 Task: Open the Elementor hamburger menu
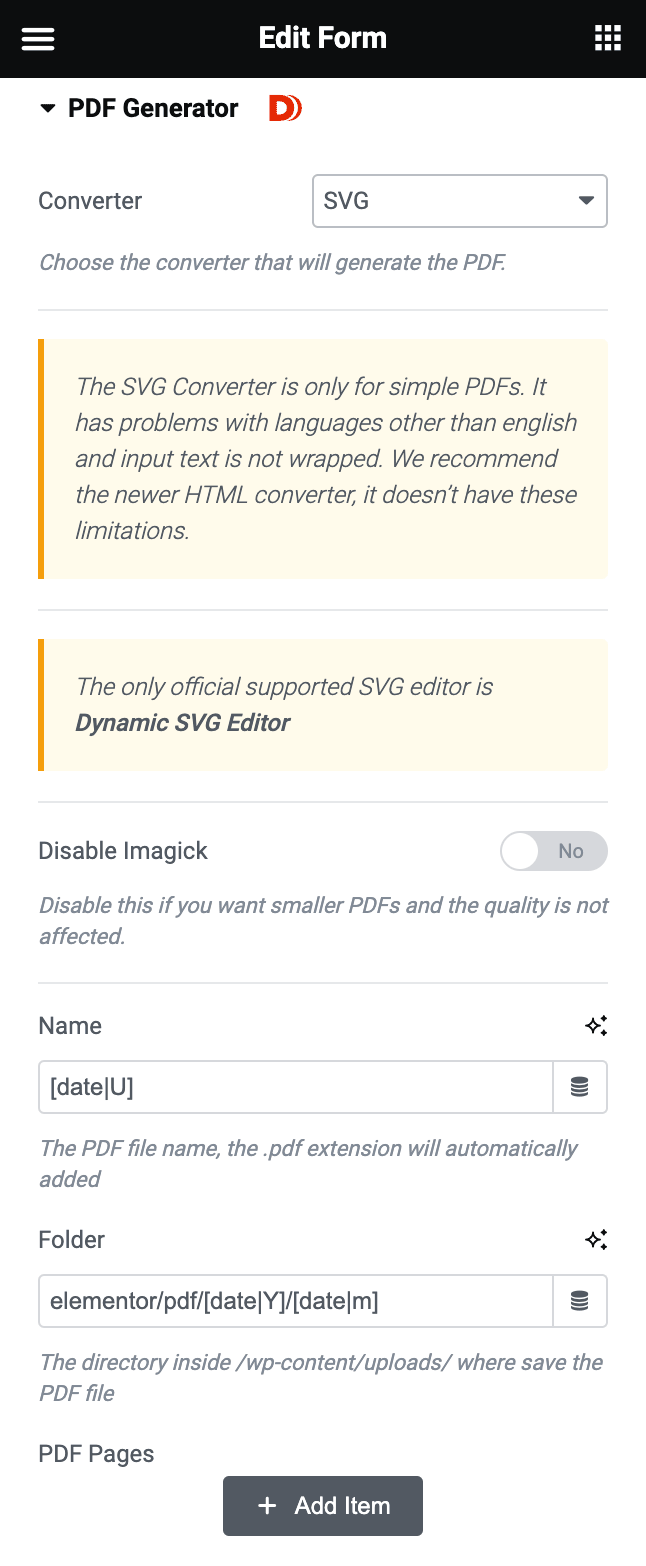pos(38,39)
